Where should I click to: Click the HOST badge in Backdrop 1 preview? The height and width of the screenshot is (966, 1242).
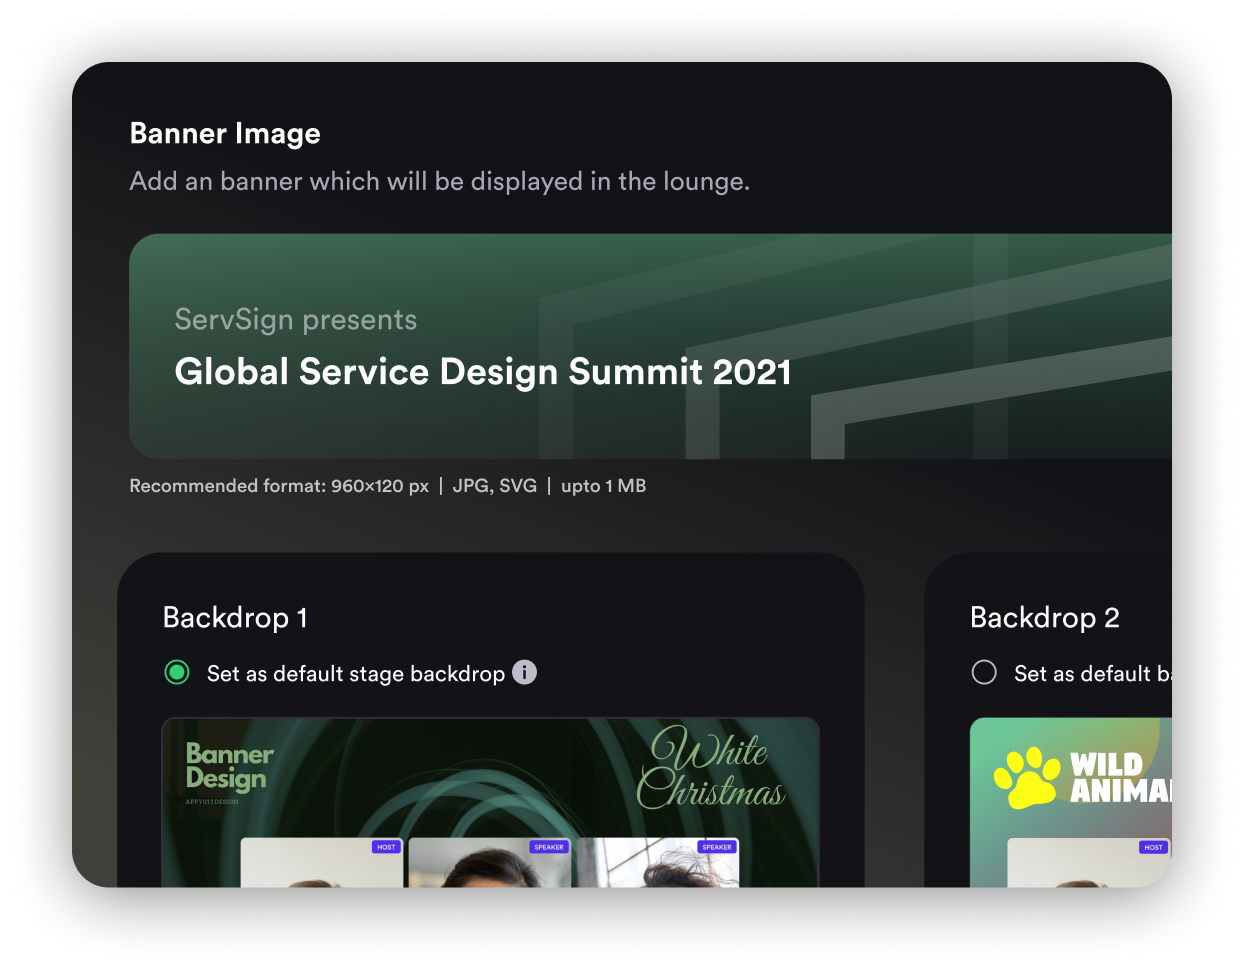pos(386,847)
